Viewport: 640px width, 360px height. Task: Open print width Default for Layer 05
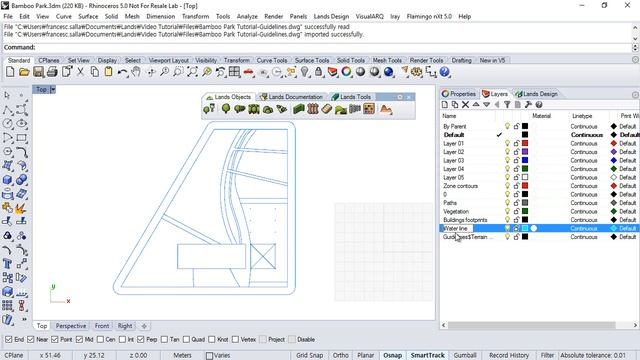(x=627, y=178)
